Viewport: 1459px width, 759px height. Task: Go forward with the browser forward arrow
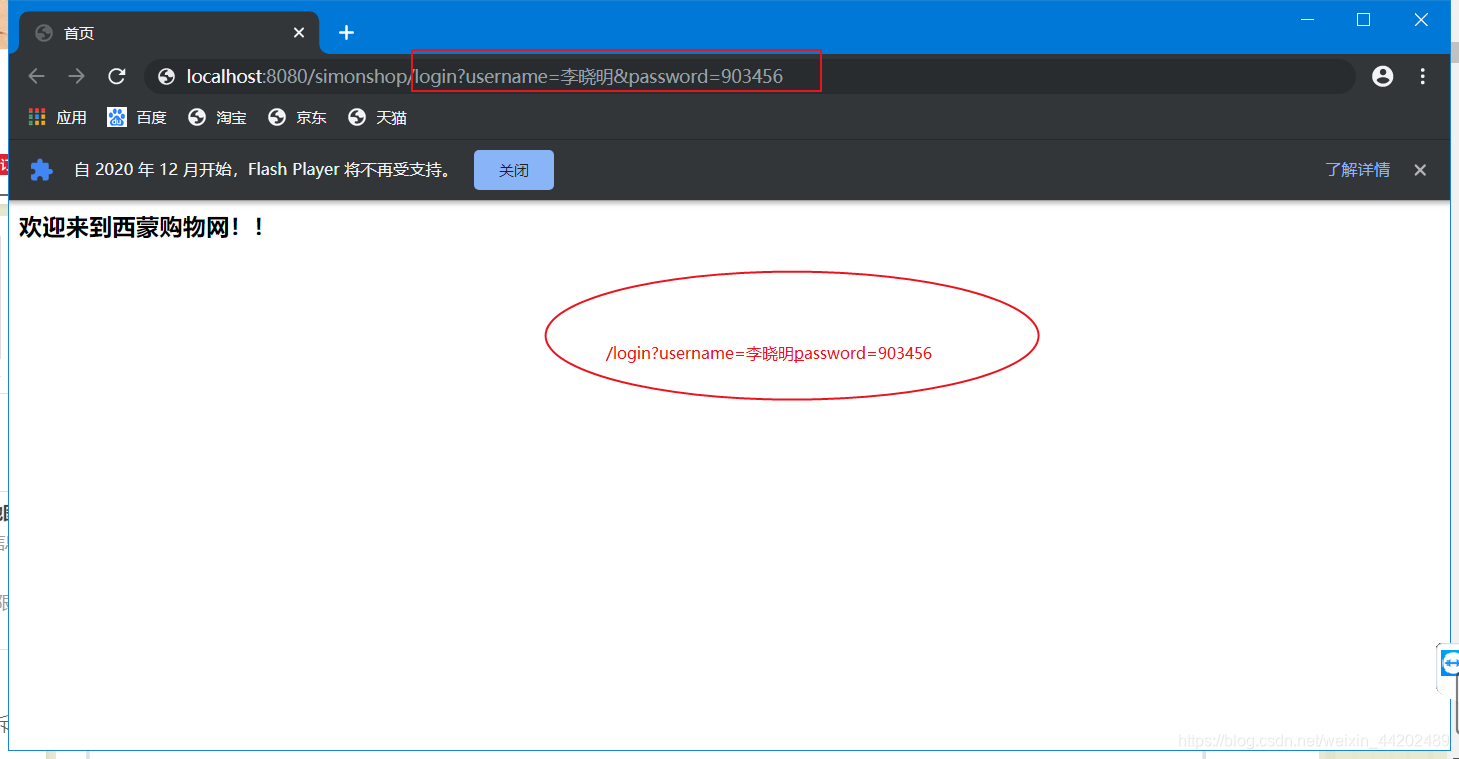pyautogui.click(x=77, y=76)
